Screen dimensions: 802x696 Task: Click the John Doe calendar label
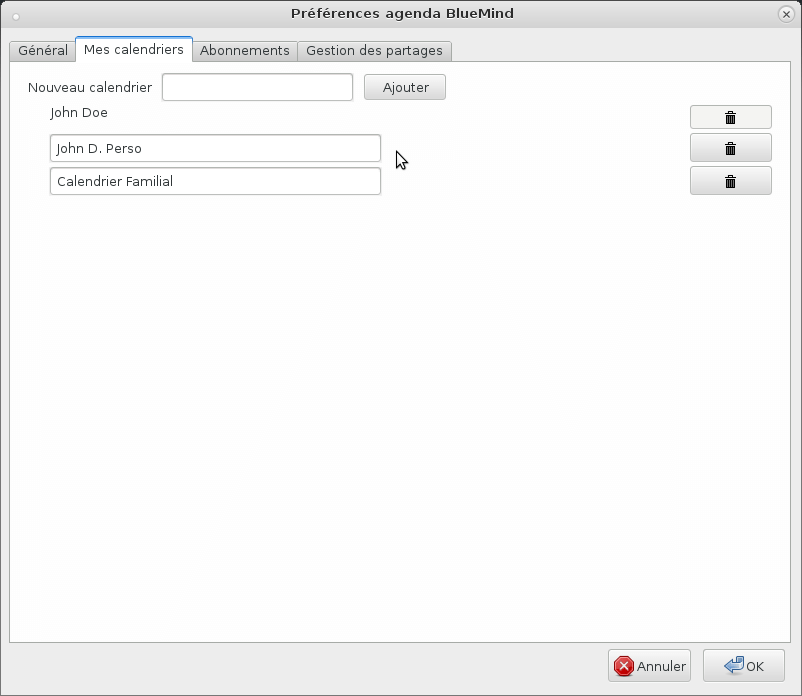79,113
